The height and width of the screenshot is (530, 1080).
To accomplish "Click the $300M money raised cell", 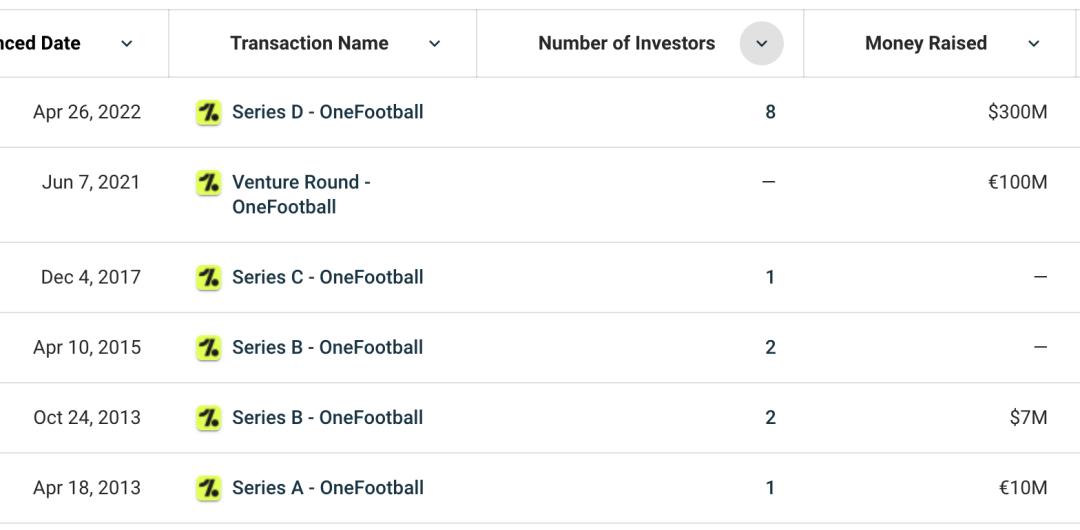I will click(1017, 112).
